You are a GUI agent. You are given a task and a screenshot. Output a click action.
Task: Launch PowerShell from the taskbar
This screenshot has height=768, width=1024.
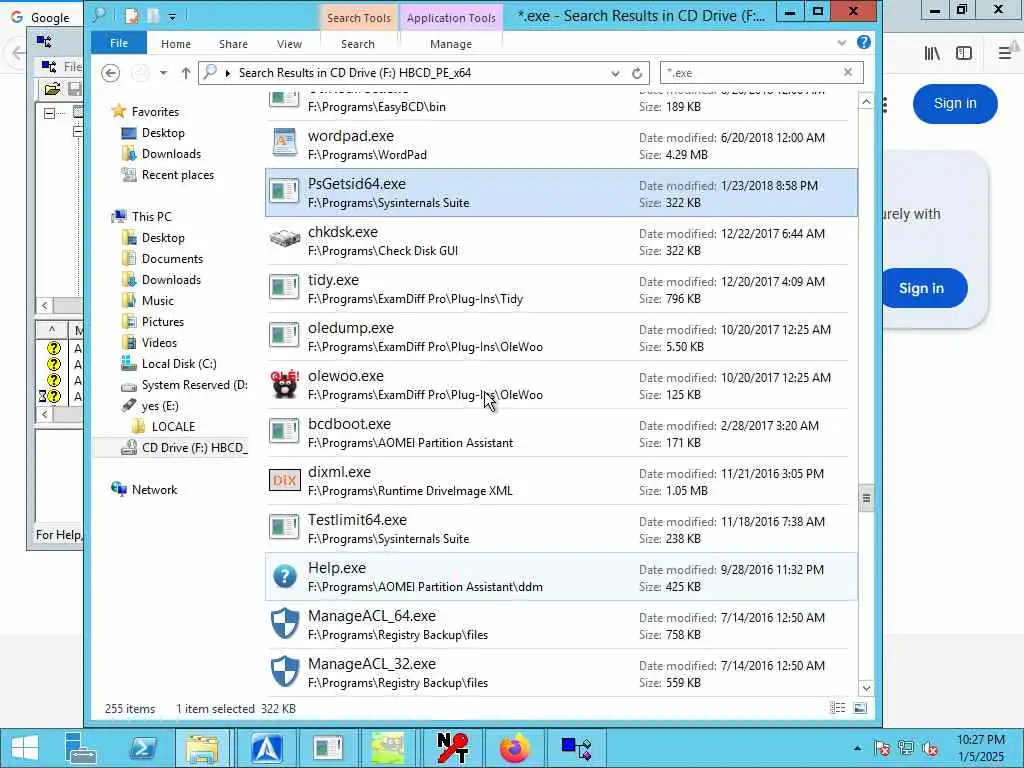[x=142, y=748]
